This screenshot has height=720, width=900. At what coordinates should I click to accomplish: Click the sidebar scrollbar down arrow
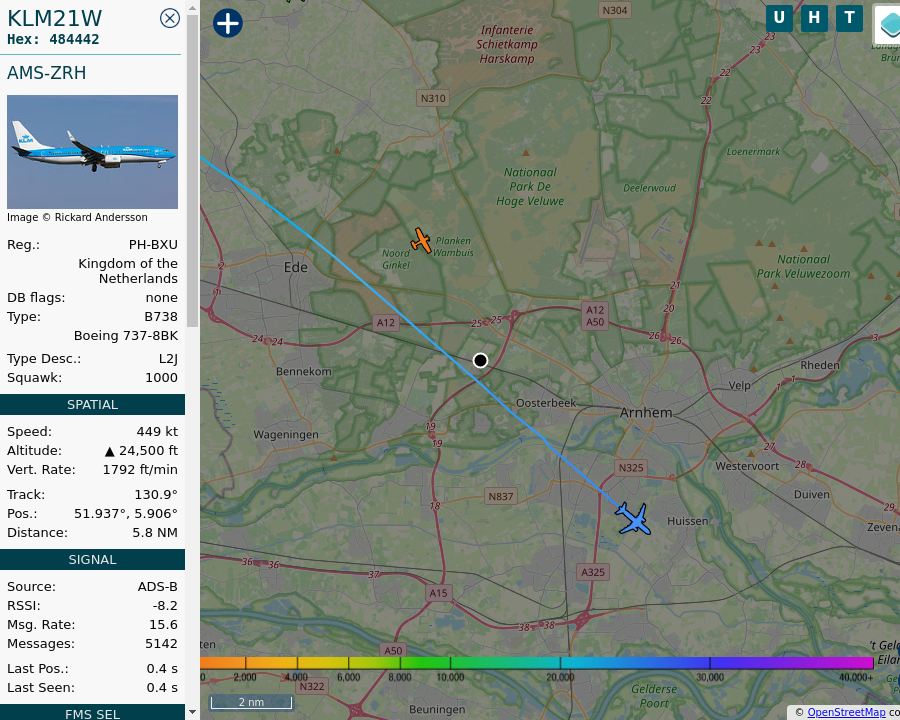click(x=192, y=712)
